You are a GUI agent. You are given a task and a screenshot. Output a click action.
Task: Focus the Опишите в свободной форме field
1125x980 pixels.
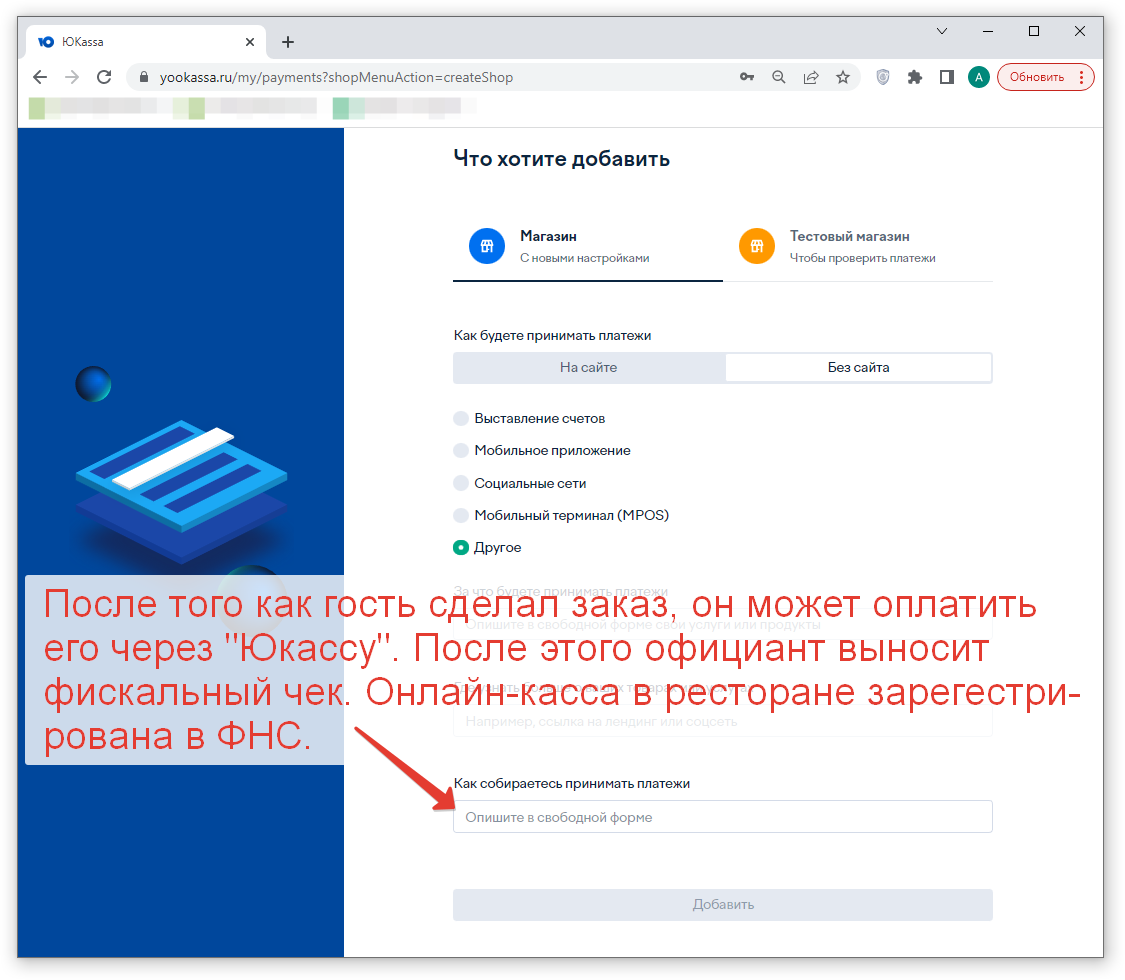click(722, 817)
